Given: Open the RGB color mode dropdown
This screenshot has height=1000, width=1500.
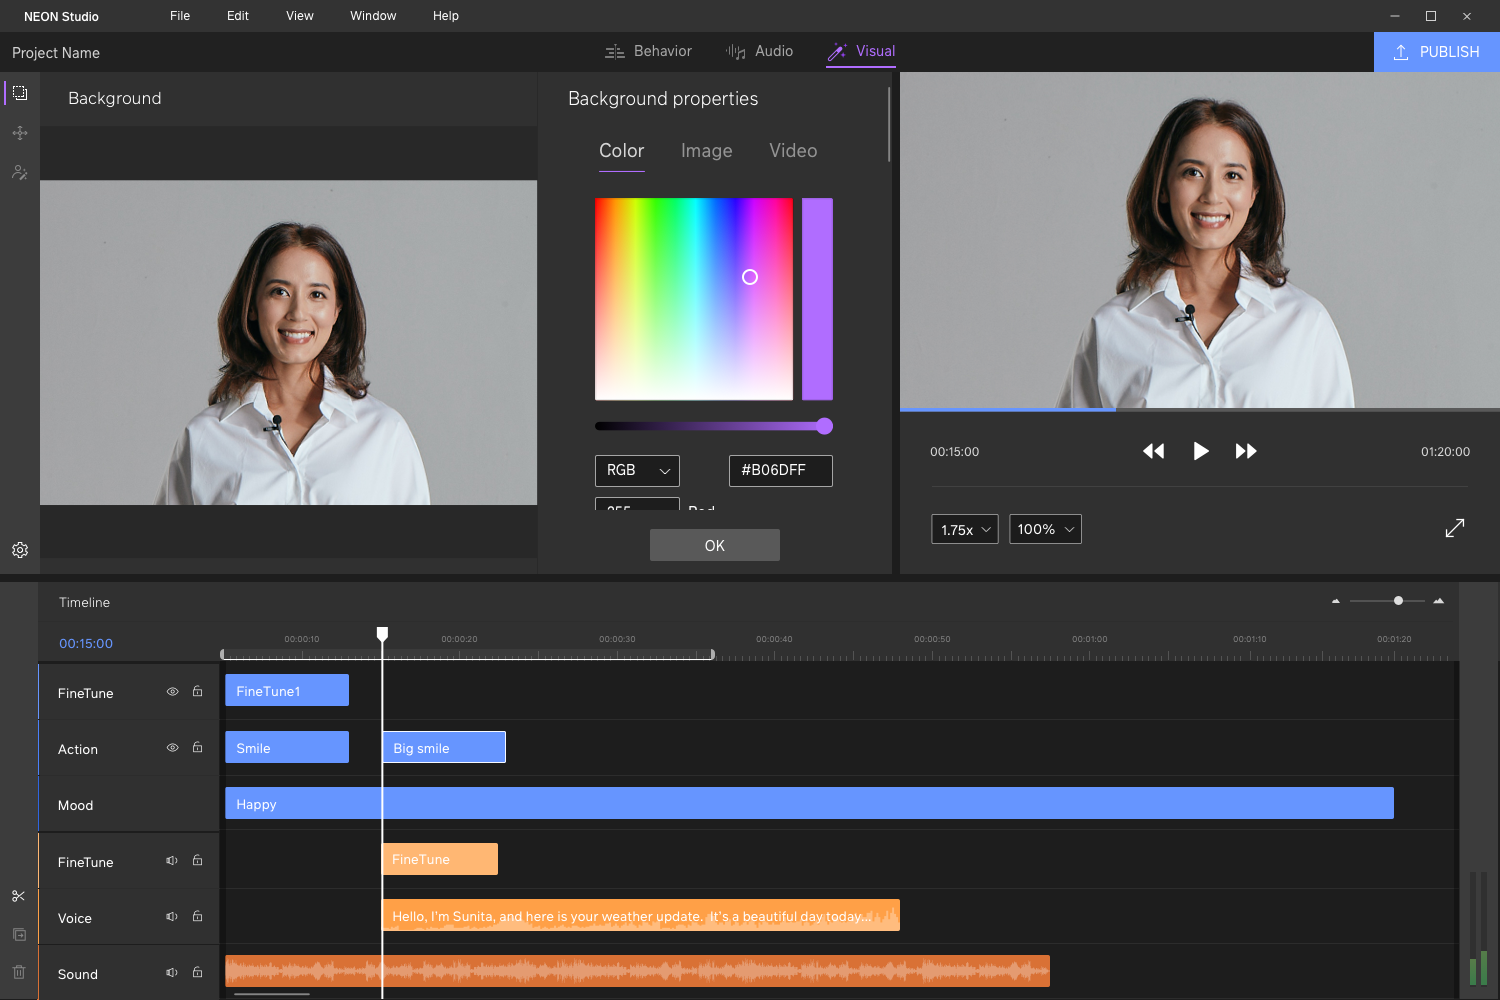Looking at the screenshot, I should (637, 471).
